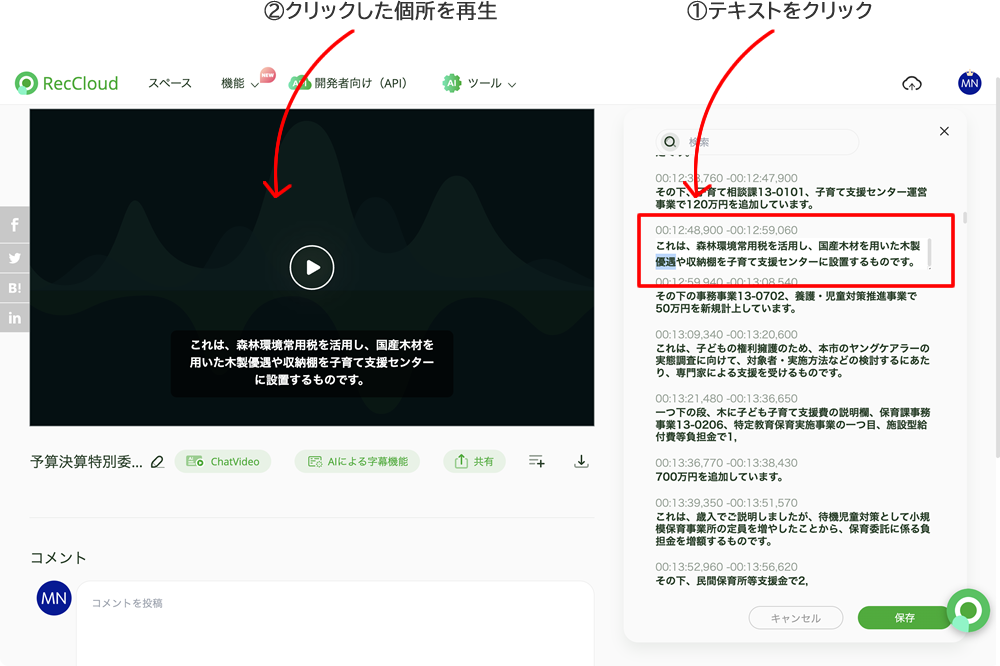This screenshot has width=1000, height=666.
Task: Download the video file icon
Action: coord(581,461)
